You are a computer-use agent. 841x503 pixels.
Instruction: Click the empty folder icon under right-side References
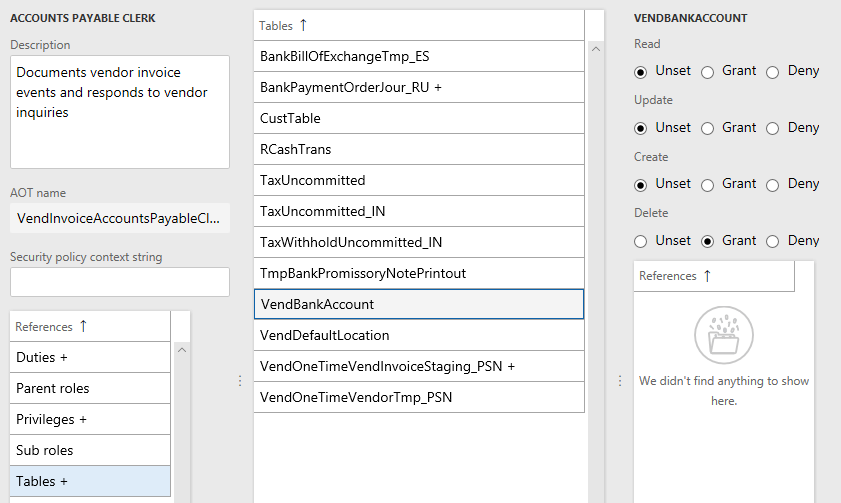tap(724, 335)
